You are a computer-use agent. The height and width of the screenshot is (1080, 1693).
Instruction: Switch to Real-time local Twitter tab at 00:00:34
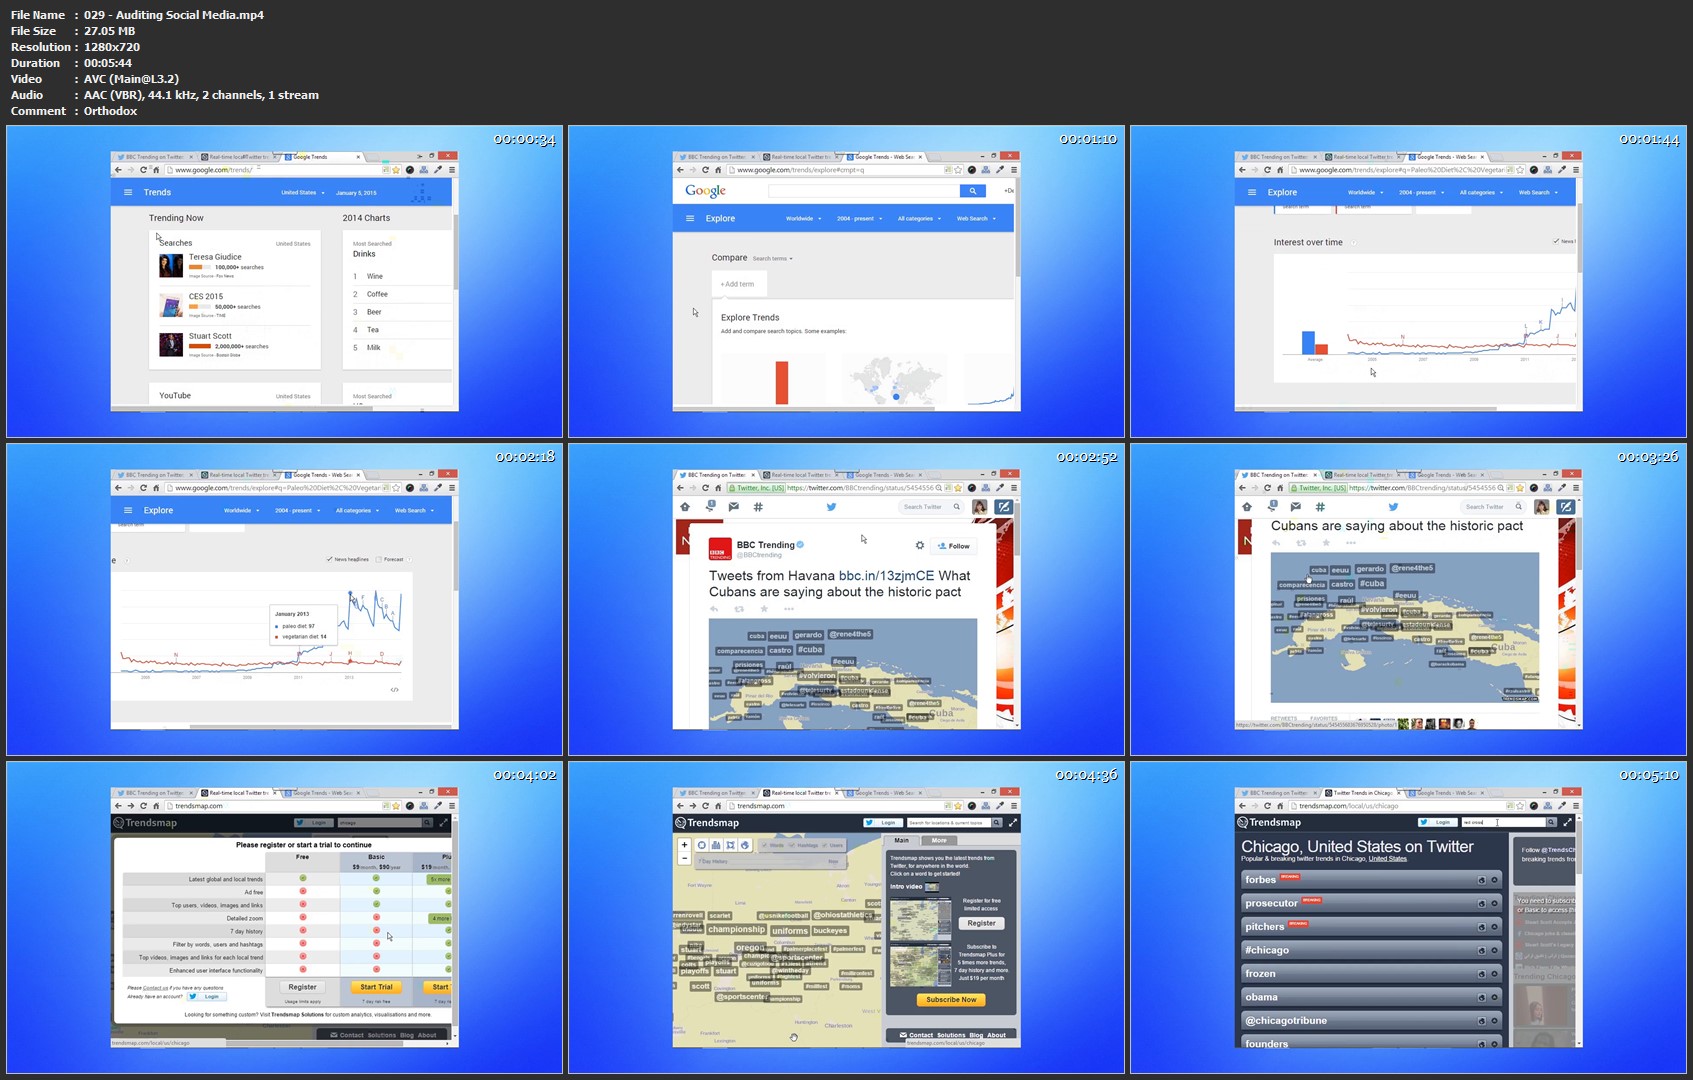click(238, 157)
